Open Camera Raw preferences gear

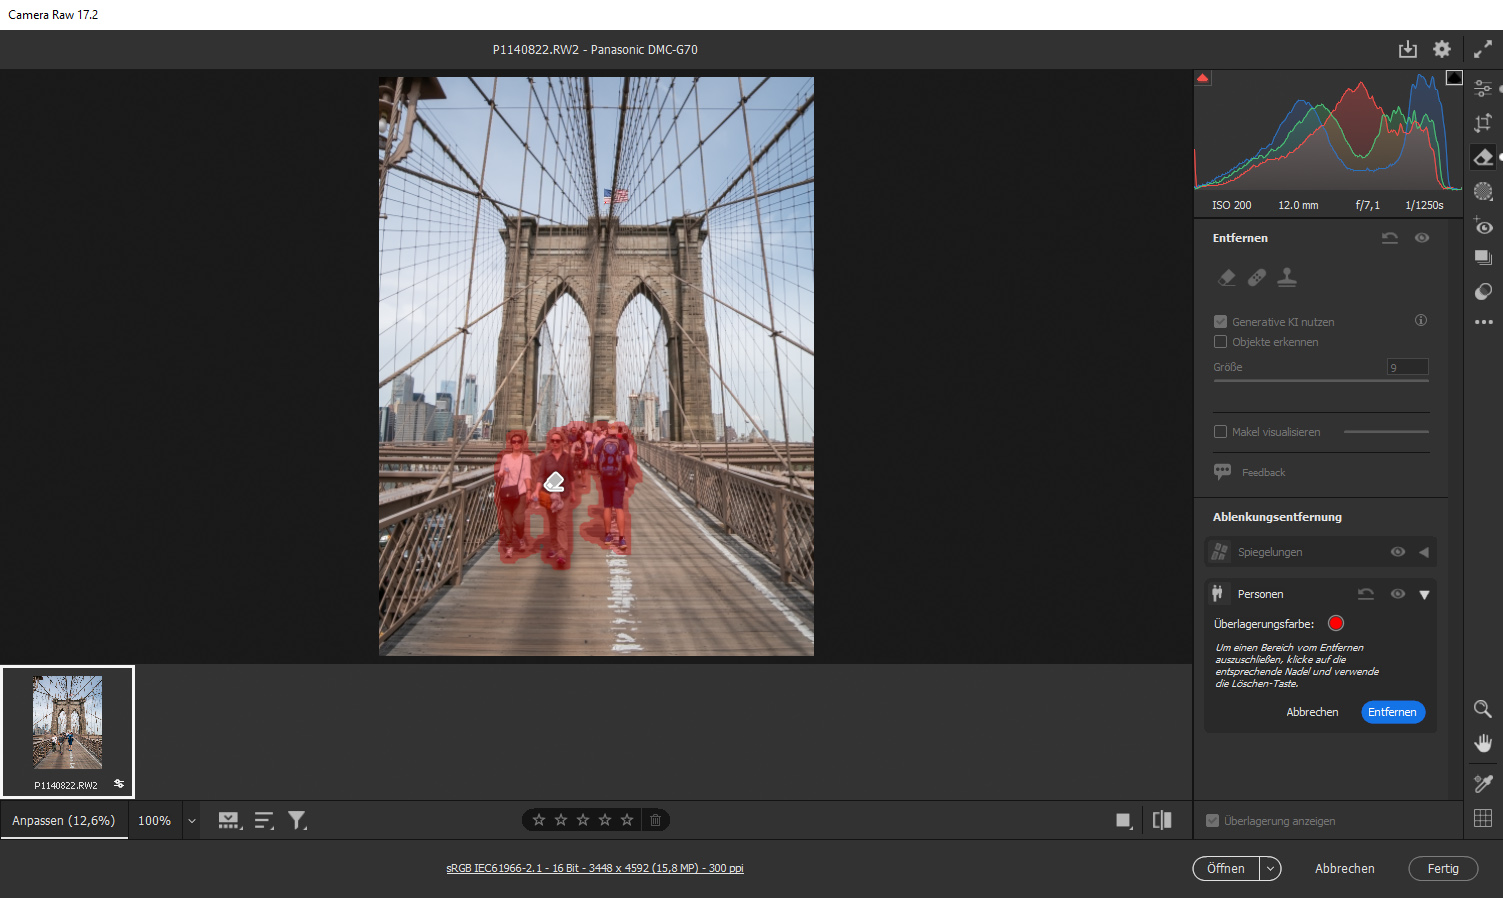pyautogui.click(x=1441, y=49)
